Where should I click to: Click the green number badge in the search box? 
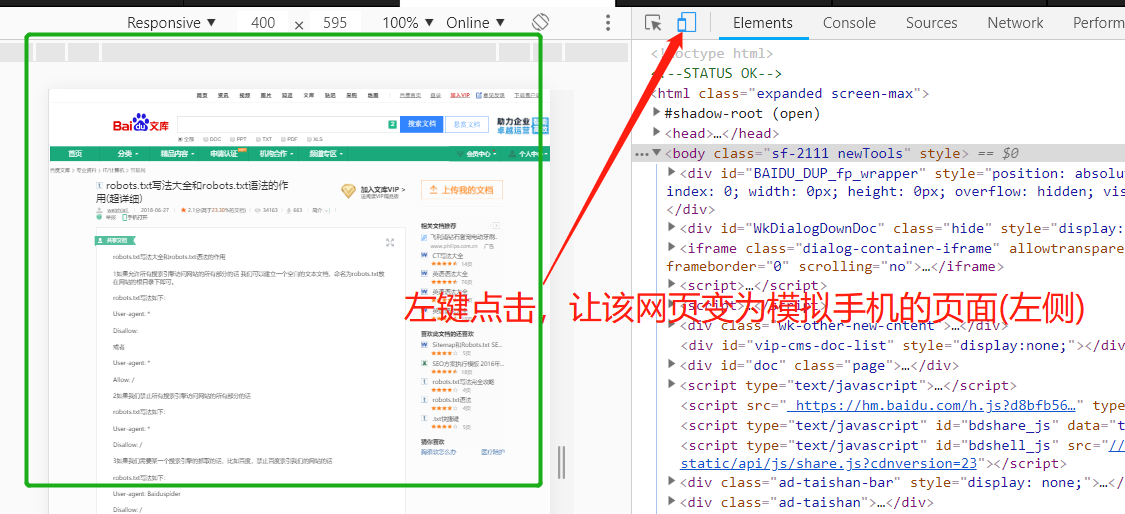pos(392,124)
